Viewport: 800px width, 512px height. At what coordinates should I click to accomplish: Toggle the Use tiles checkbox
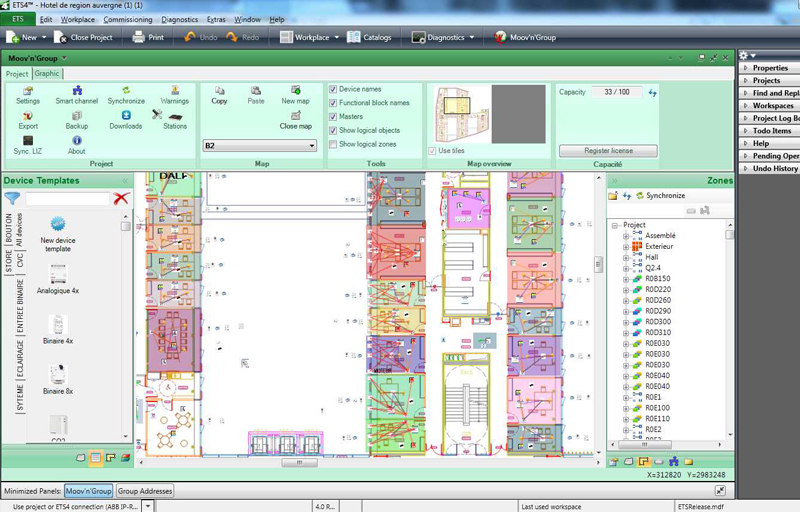pos(432,151)
